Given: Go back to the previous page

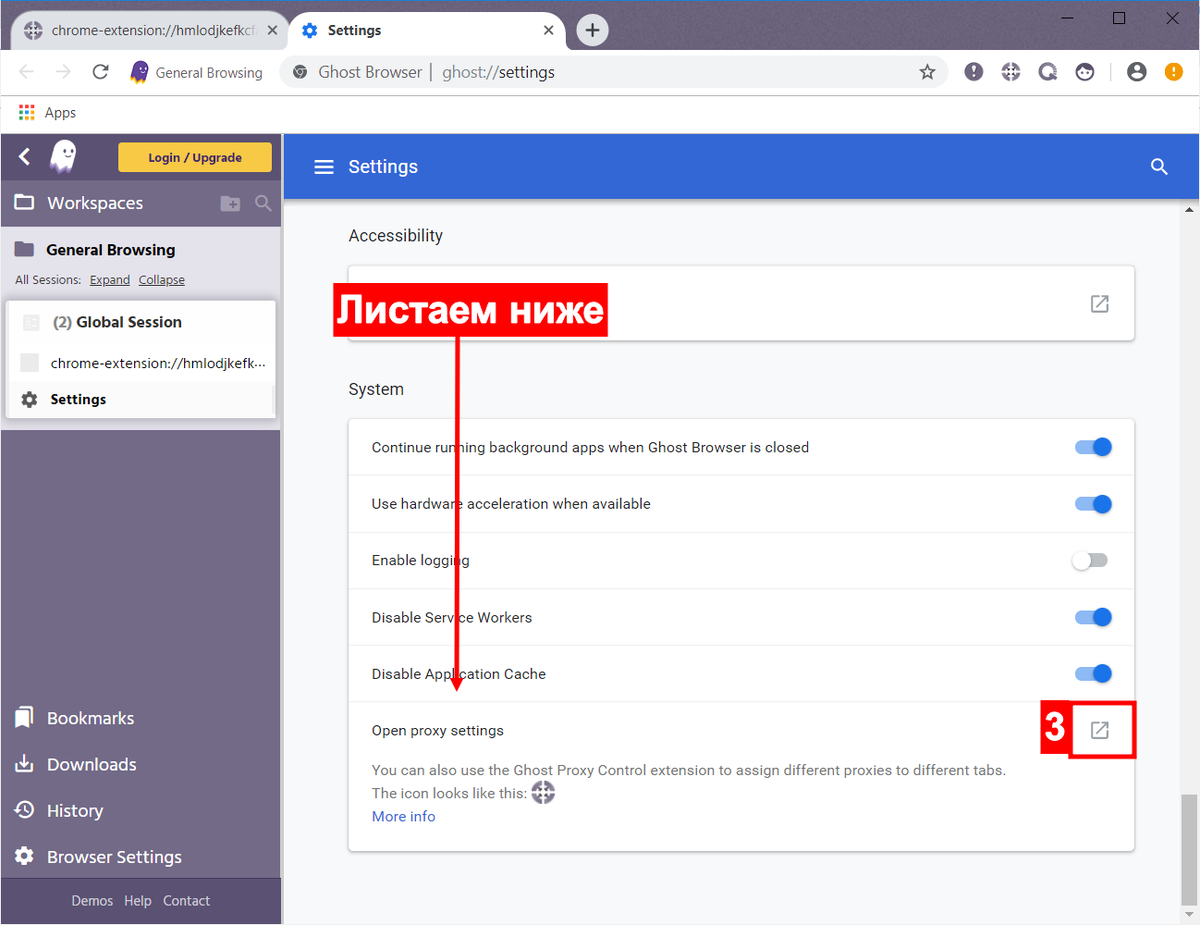Looking at the screenshot, I should pyautogui.click(x=27, y=72).
